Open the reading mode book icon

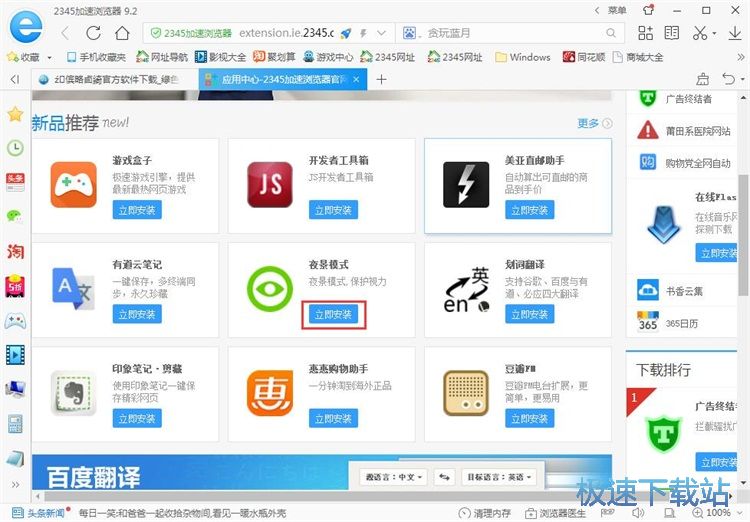pos(672,33)
